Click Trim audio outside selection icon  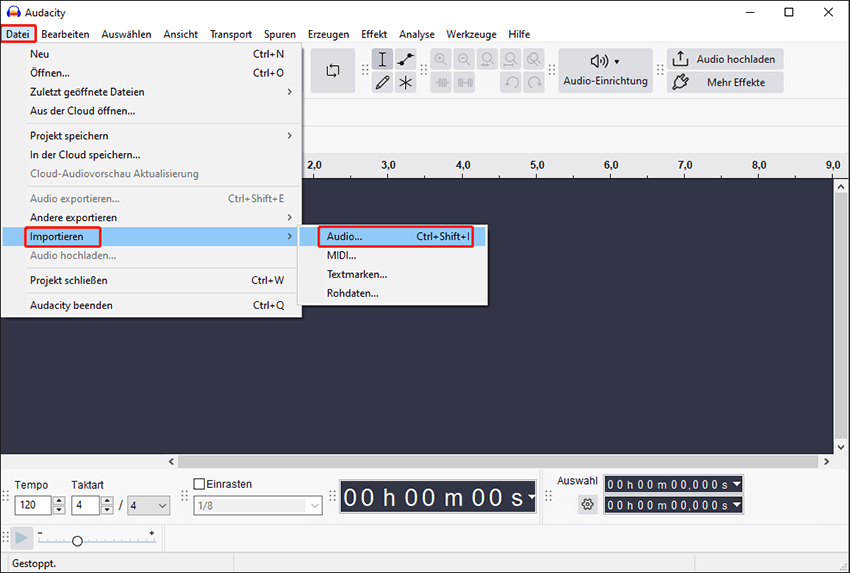pos(441,82)
